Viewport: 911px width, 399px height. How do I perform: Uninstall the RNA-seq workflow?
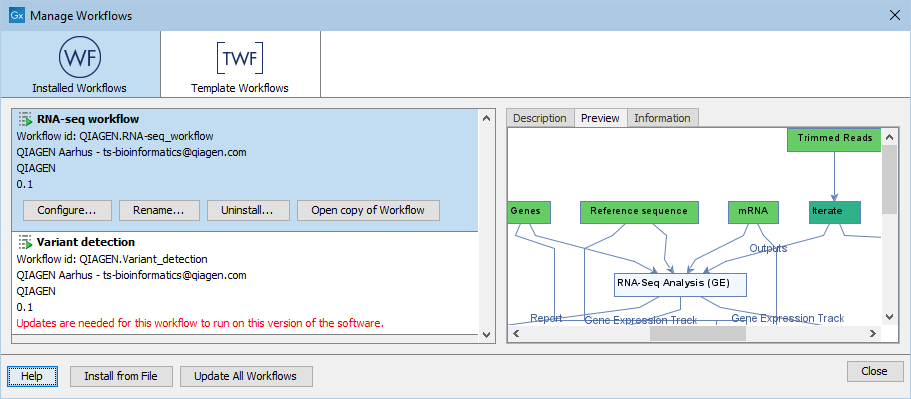pos(248,210)
